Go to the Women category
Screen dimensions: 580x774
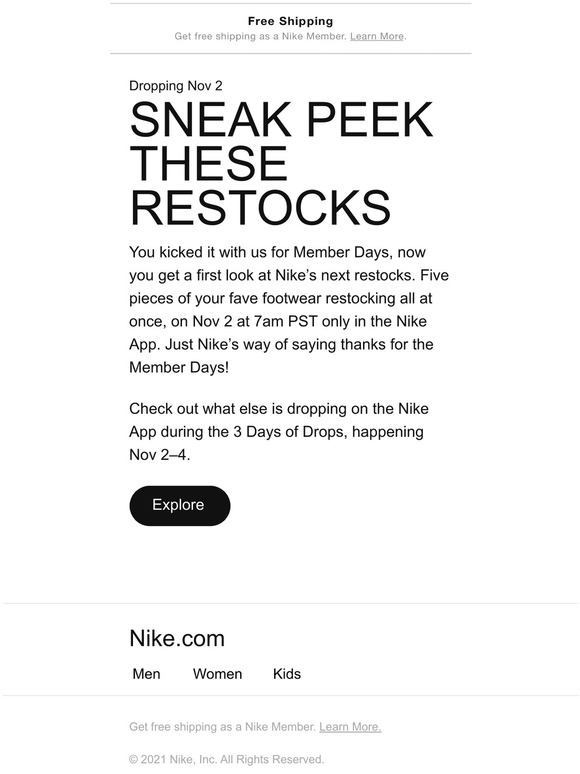pos(217,674)
